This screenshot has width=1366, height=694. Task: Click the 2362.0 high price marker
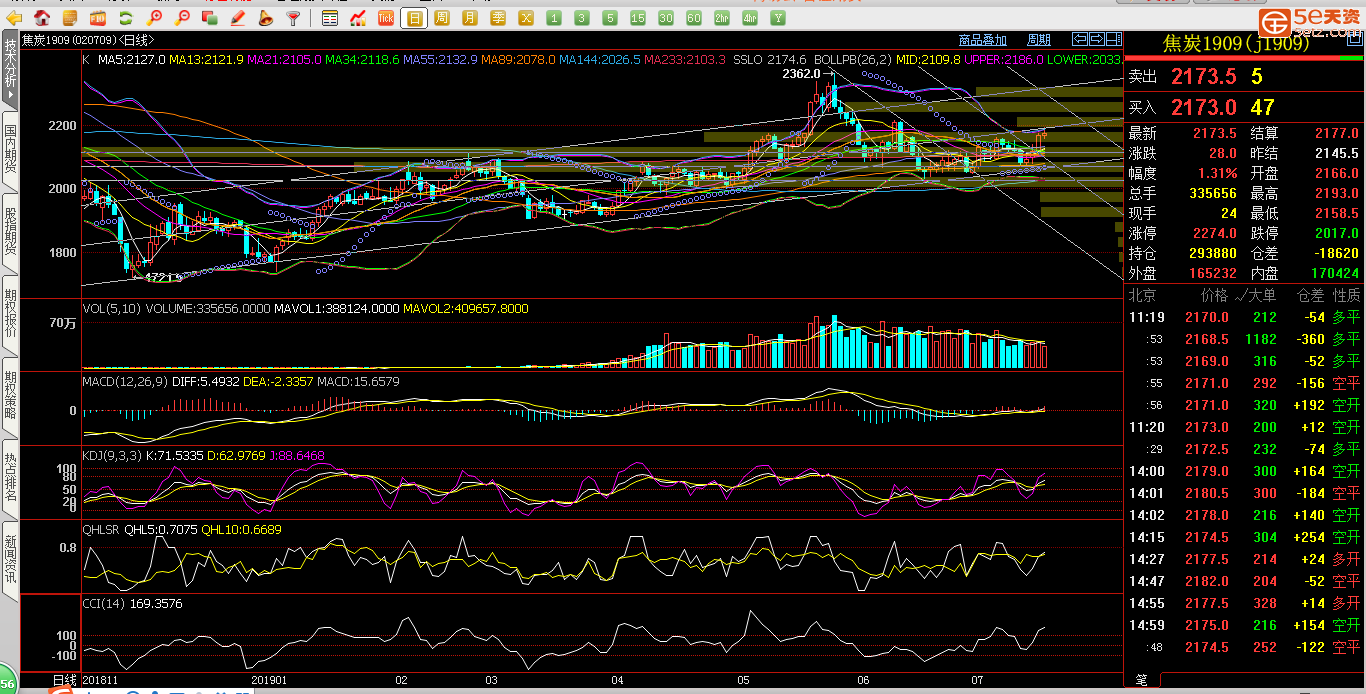tap(801, 75)
